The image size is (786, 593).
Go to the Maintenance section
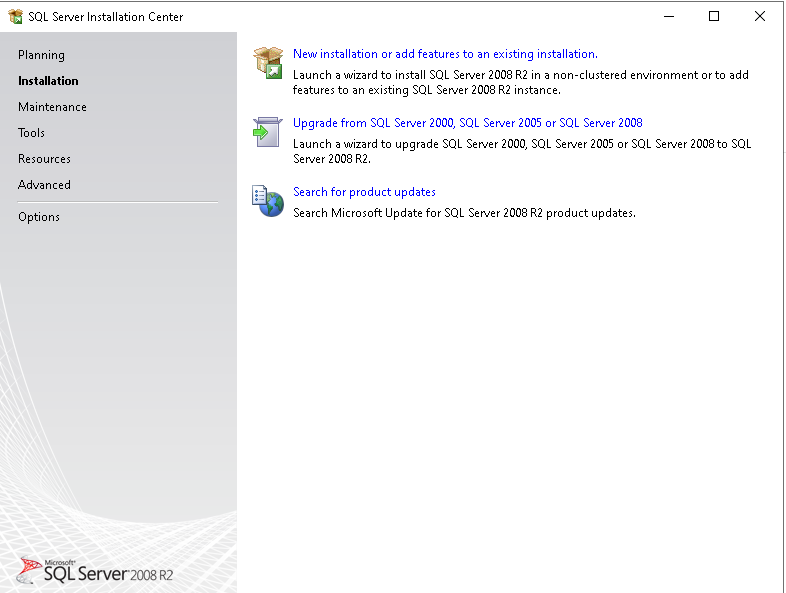pyautogui.click(x=52, y=107)
